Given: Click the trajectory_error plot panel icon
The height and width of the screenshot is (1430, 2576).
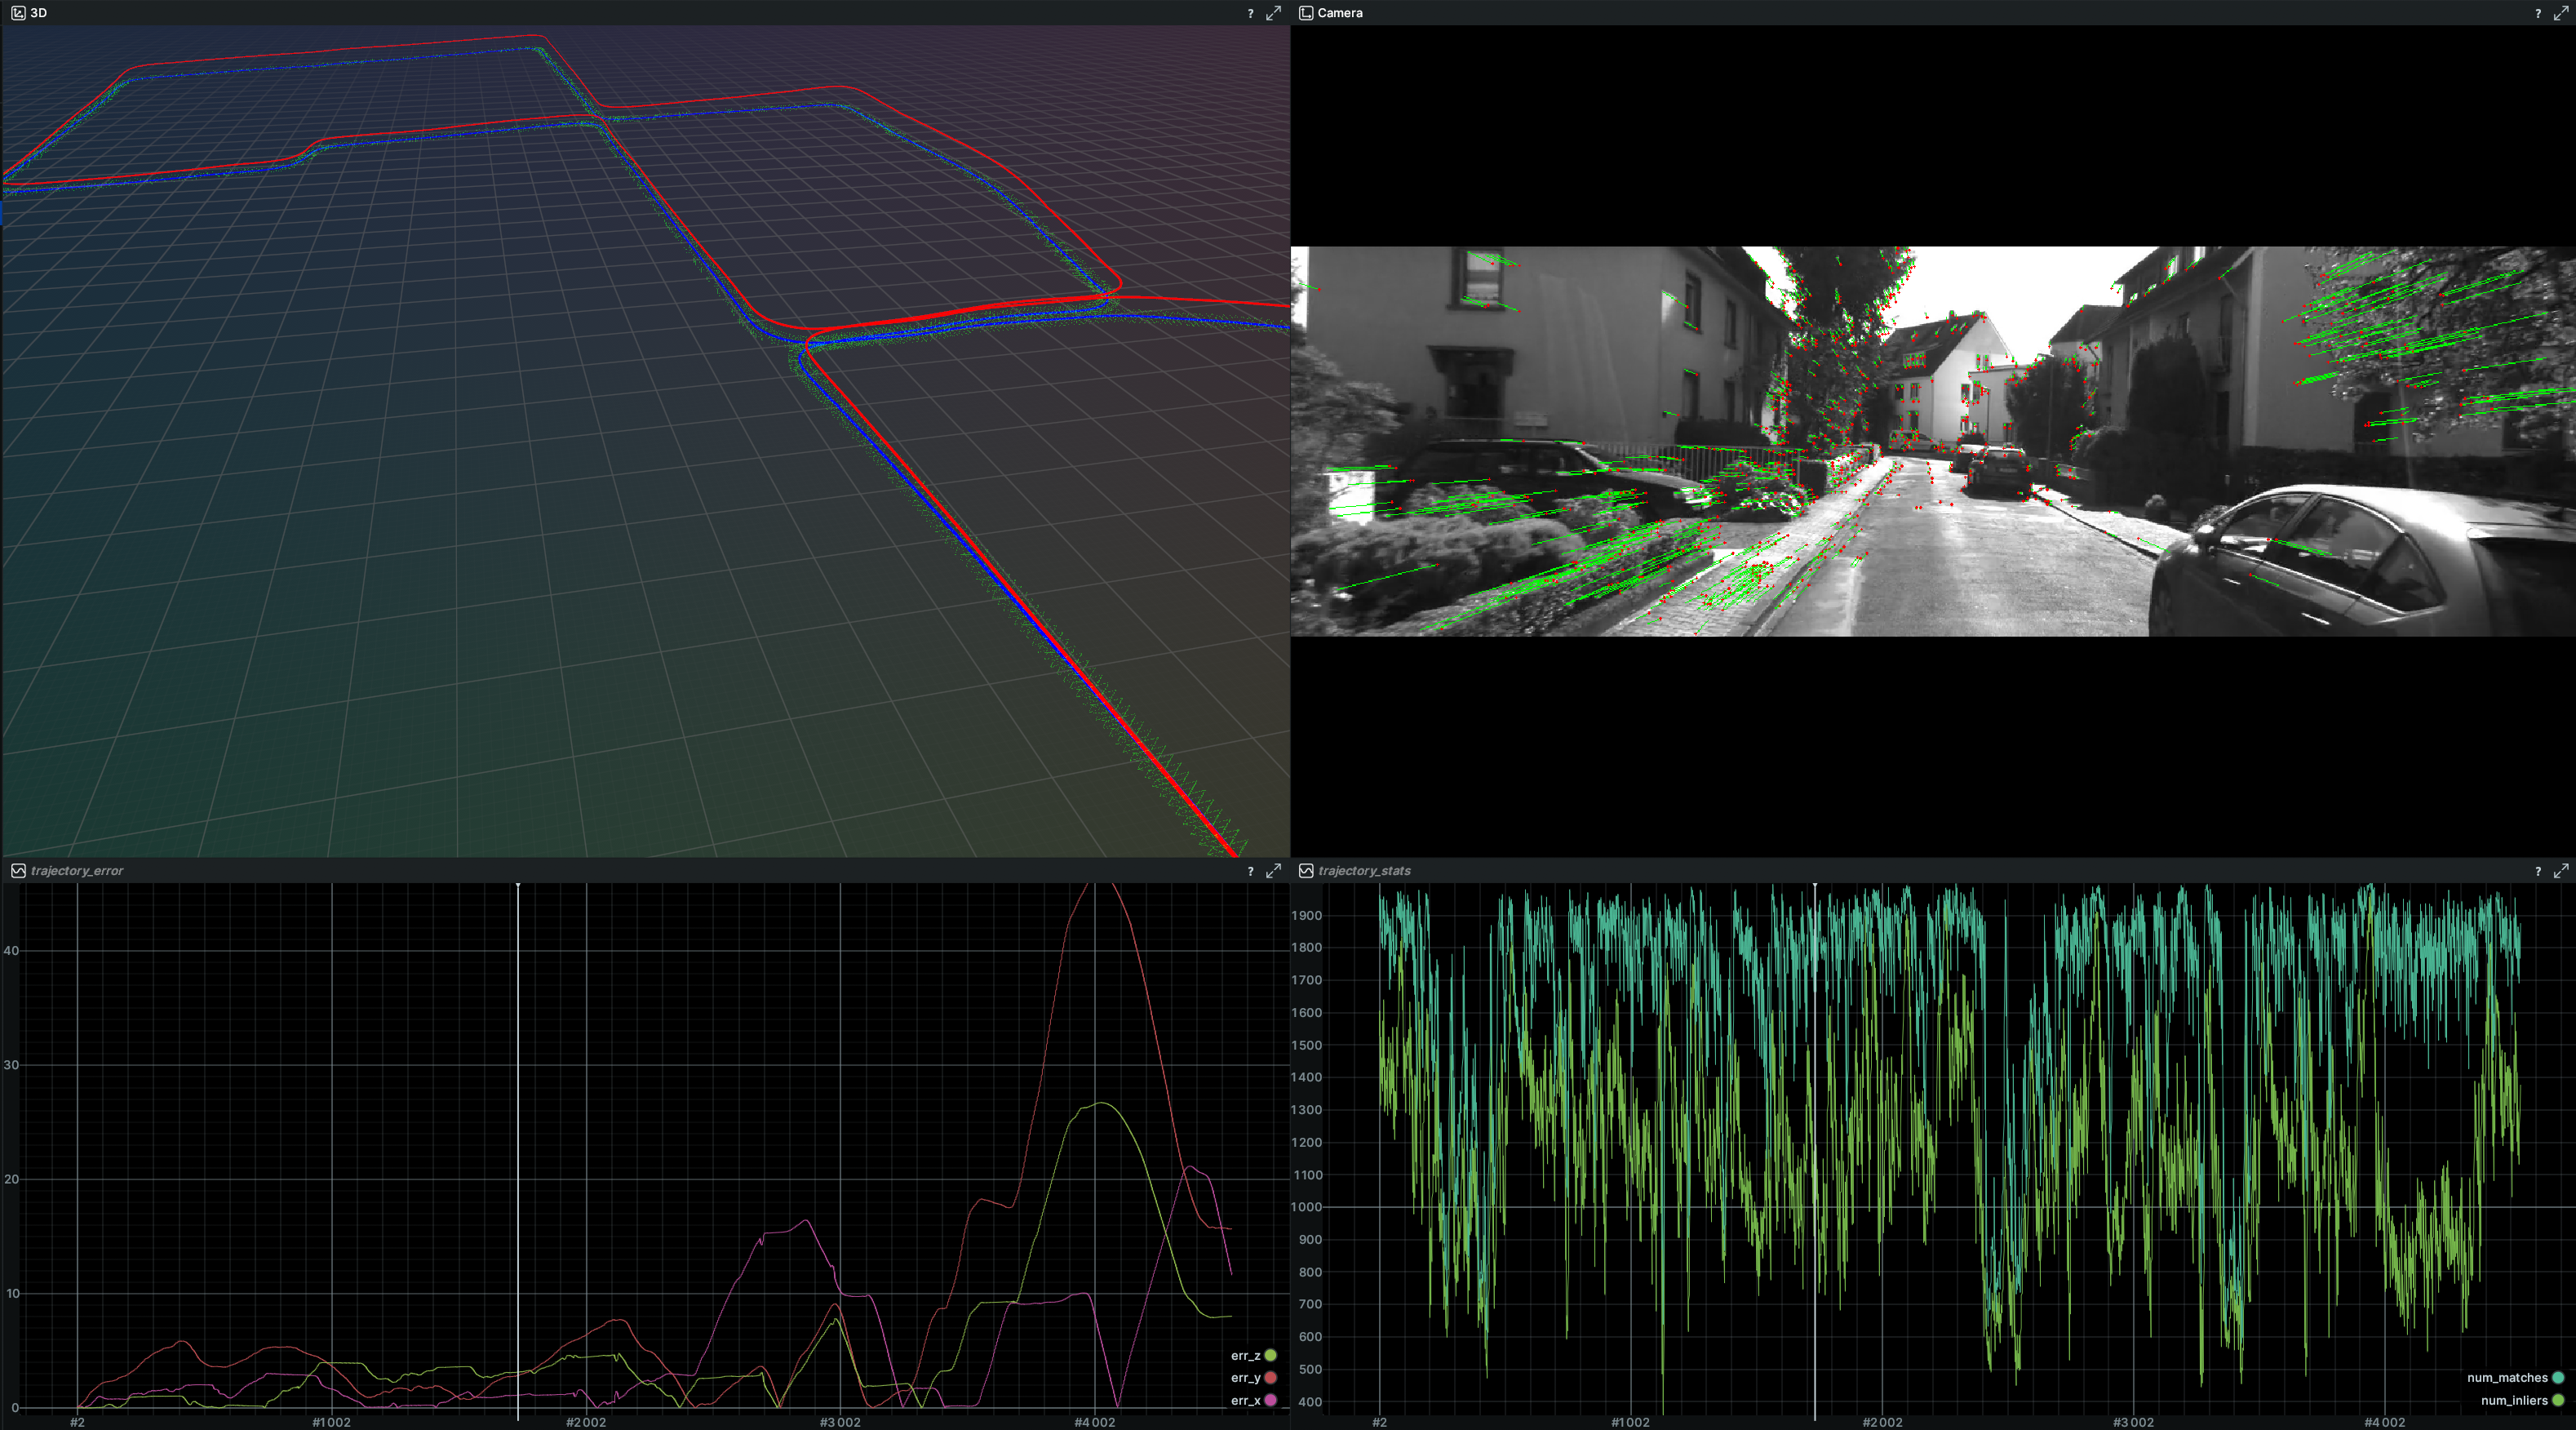Looking at the screenshot, I should coord(18,871).
